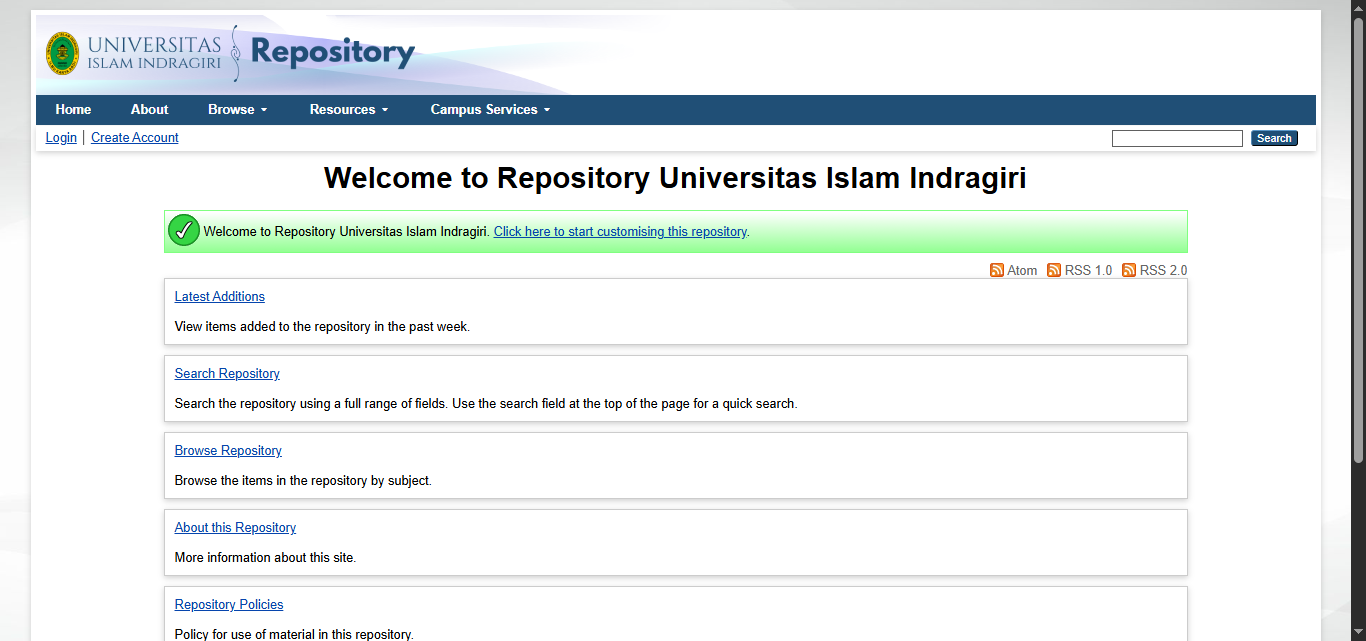This screenshot has width=1366, height=641.
Task: Open the Latest Additions page
Action: tap(219, 296)
